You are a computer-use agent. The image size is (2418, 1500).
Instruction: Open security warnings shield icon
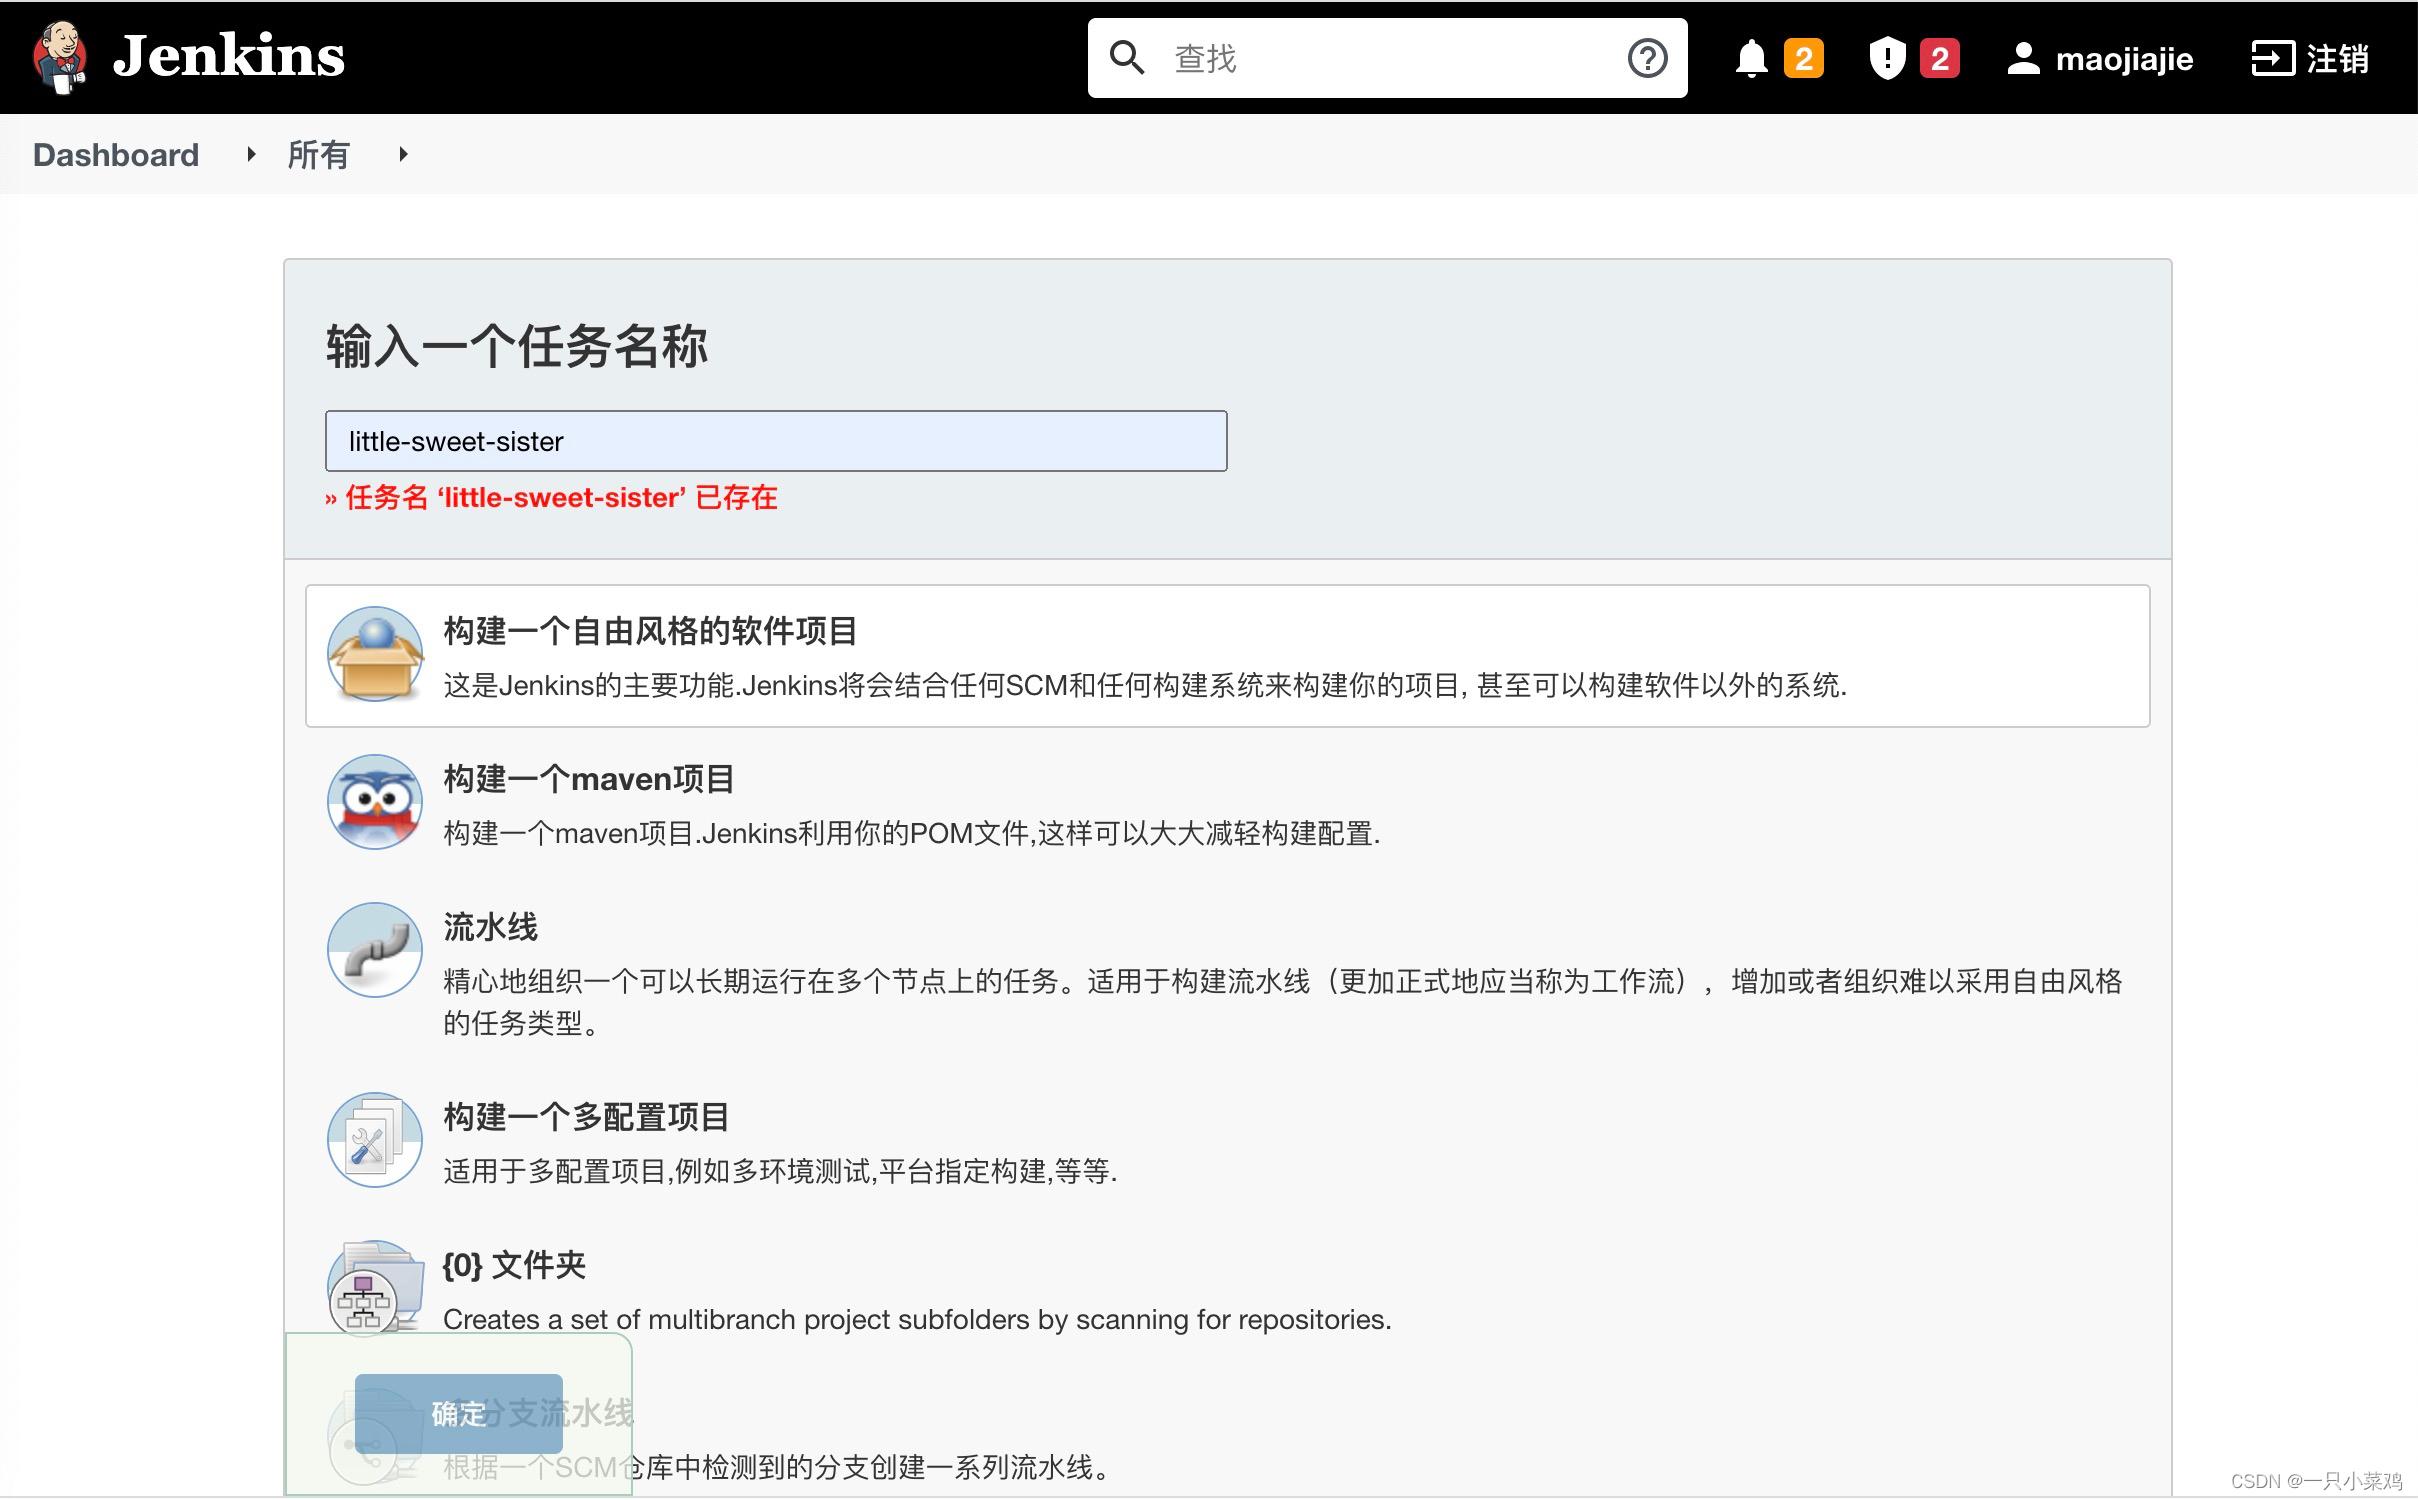click(x=1887, y=58)
